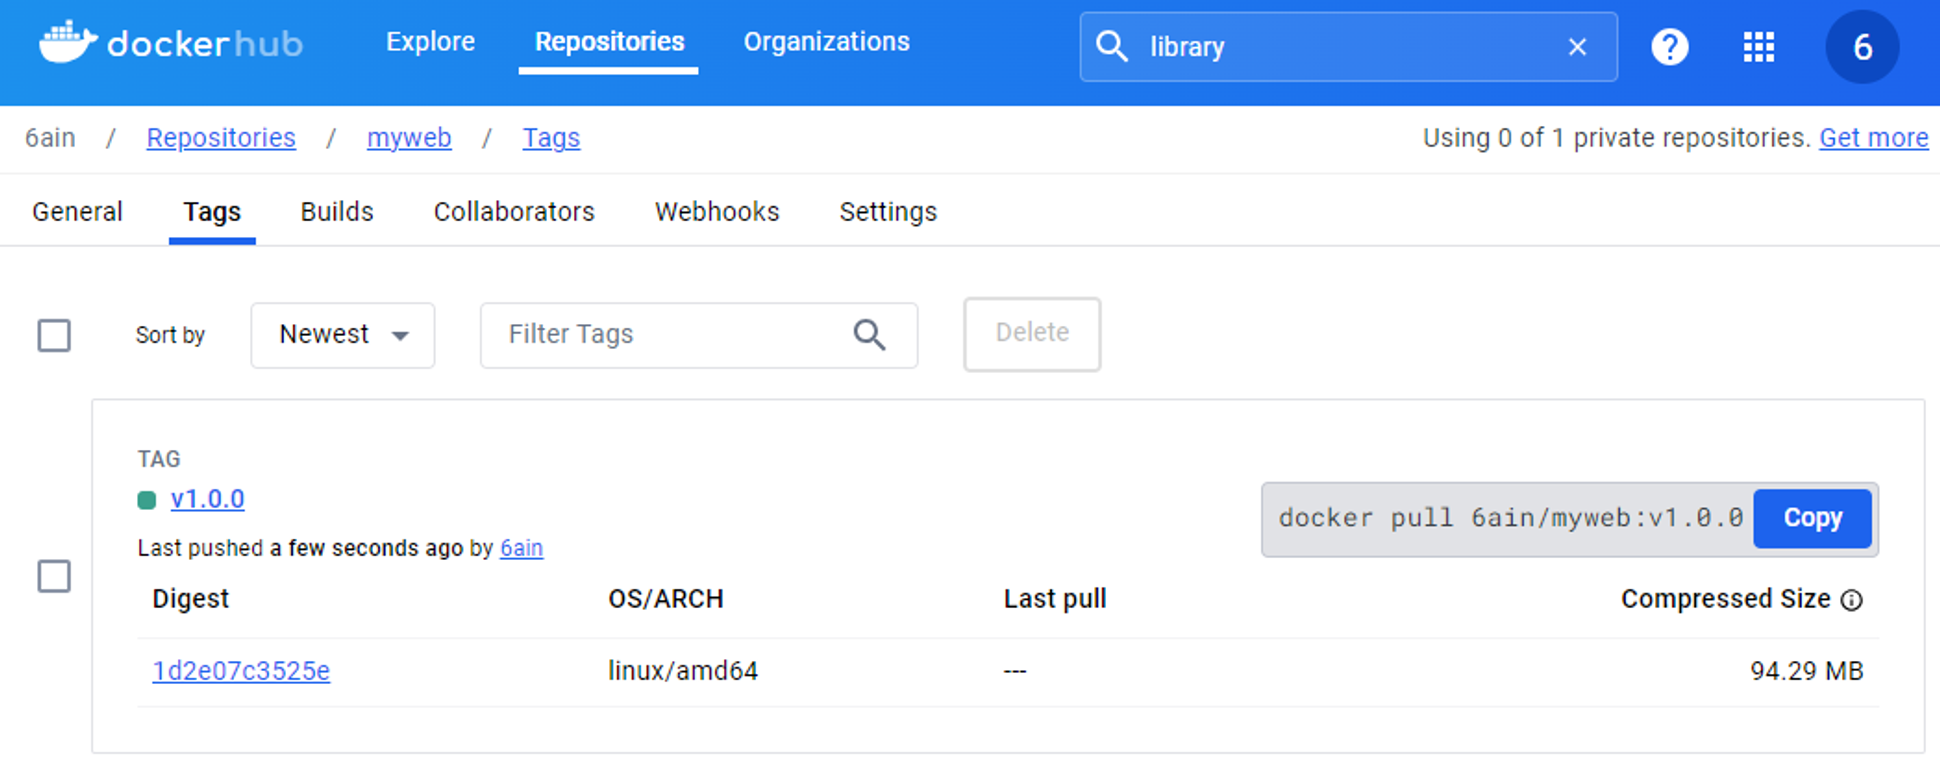
Task: Open Repositories in the top navigation
Action: (609, 42)
